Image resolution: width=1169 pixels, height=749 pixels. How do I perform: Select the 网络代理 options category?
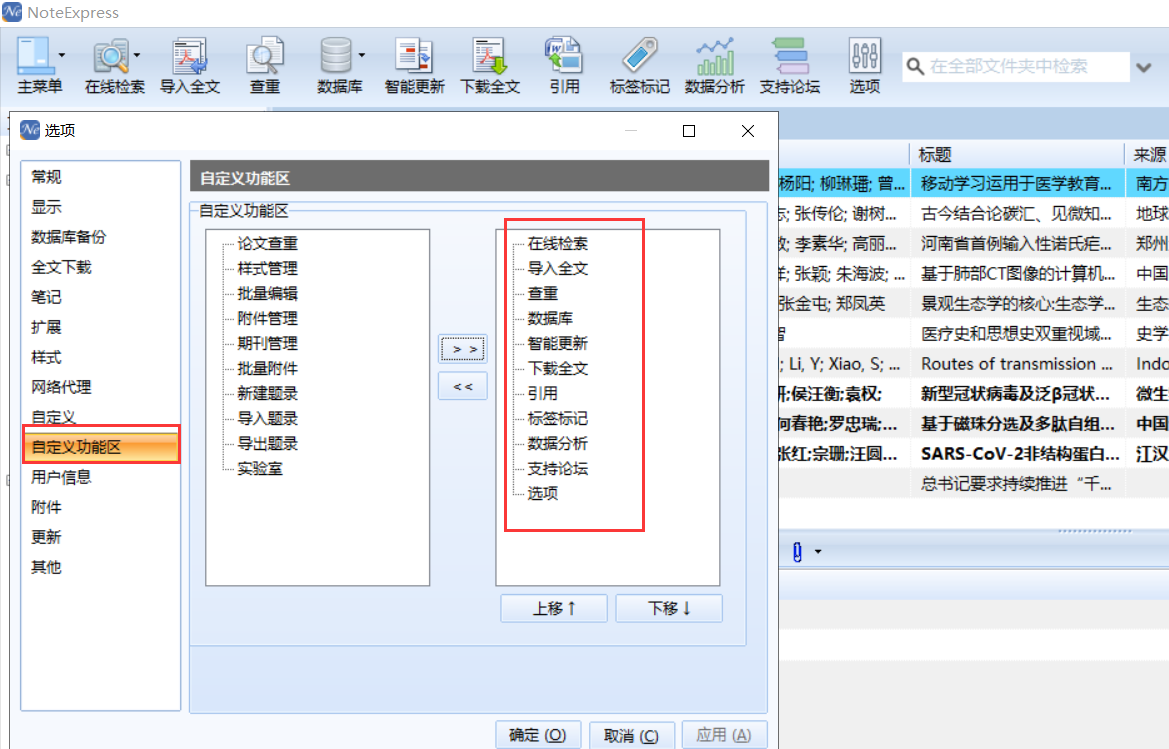100,387
